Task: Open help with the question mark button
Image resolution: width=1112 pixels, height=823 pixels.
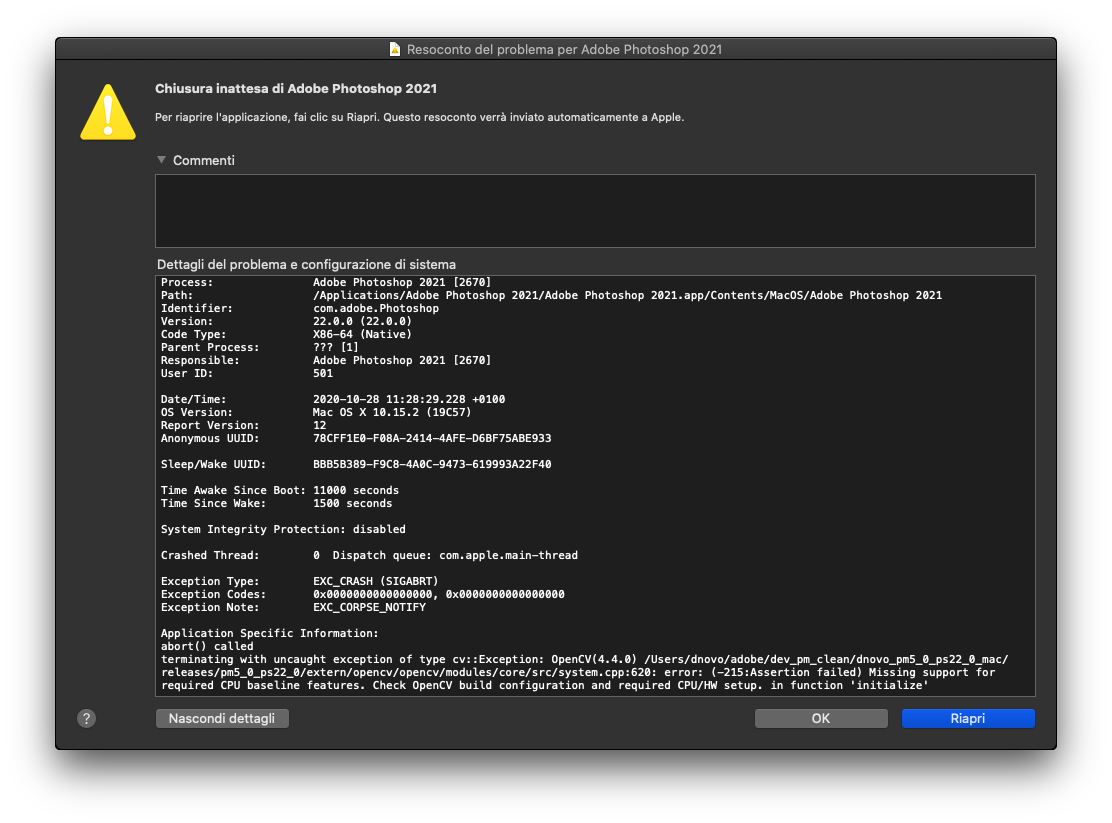Action: (x=87, y=719)
